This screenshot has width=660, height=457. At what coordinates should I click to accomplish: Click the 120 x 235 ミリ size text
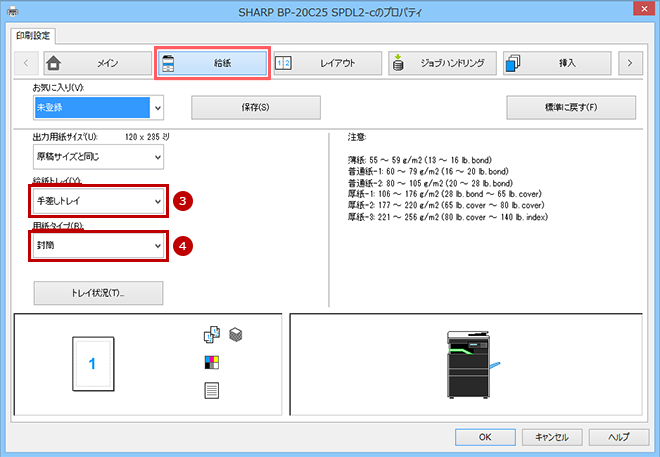tap(147, 137)
